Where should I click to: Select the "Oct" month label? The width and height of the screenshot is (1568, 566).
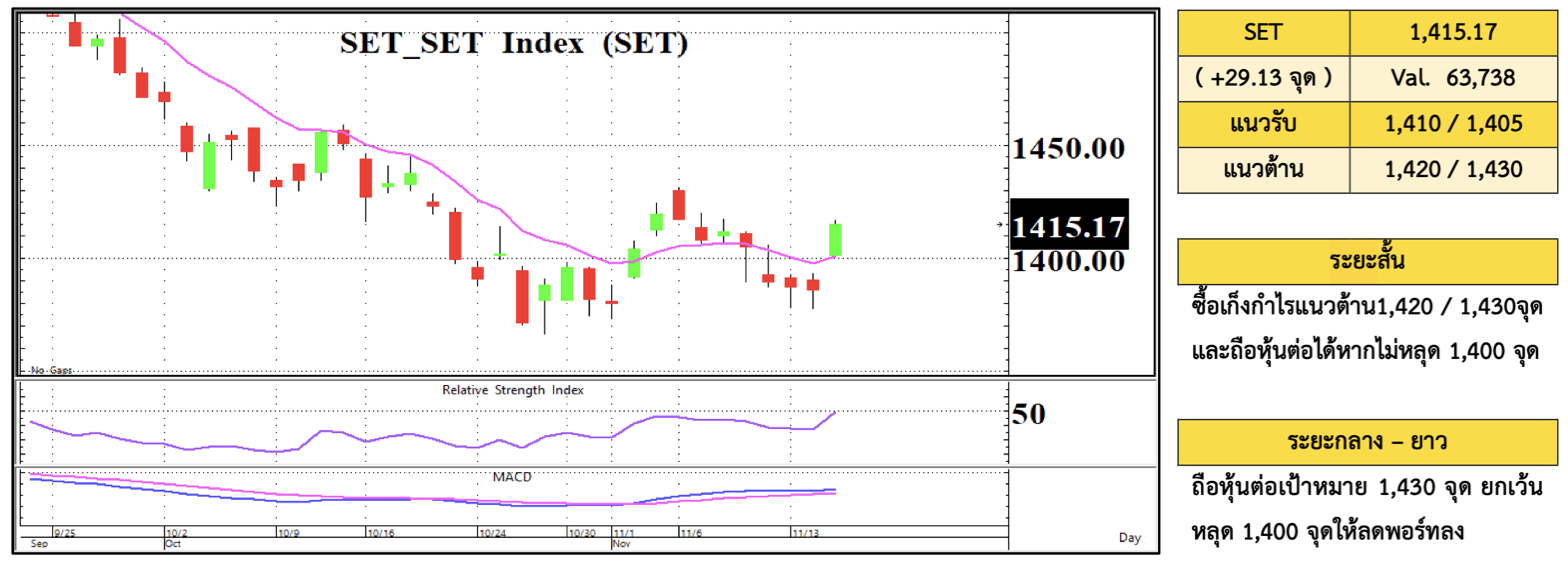(172, 545)
